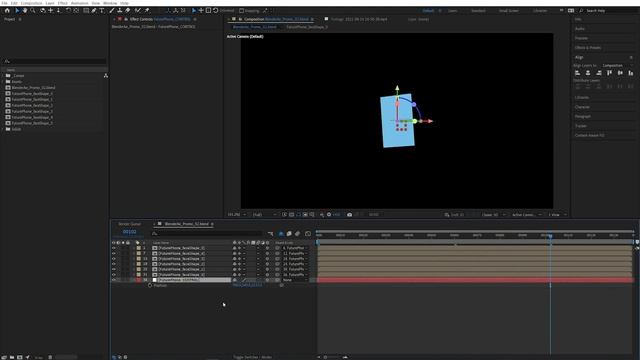Screen dimensions: 640x360
Task: Open the Paragraph panel
Action: (582, 116)
